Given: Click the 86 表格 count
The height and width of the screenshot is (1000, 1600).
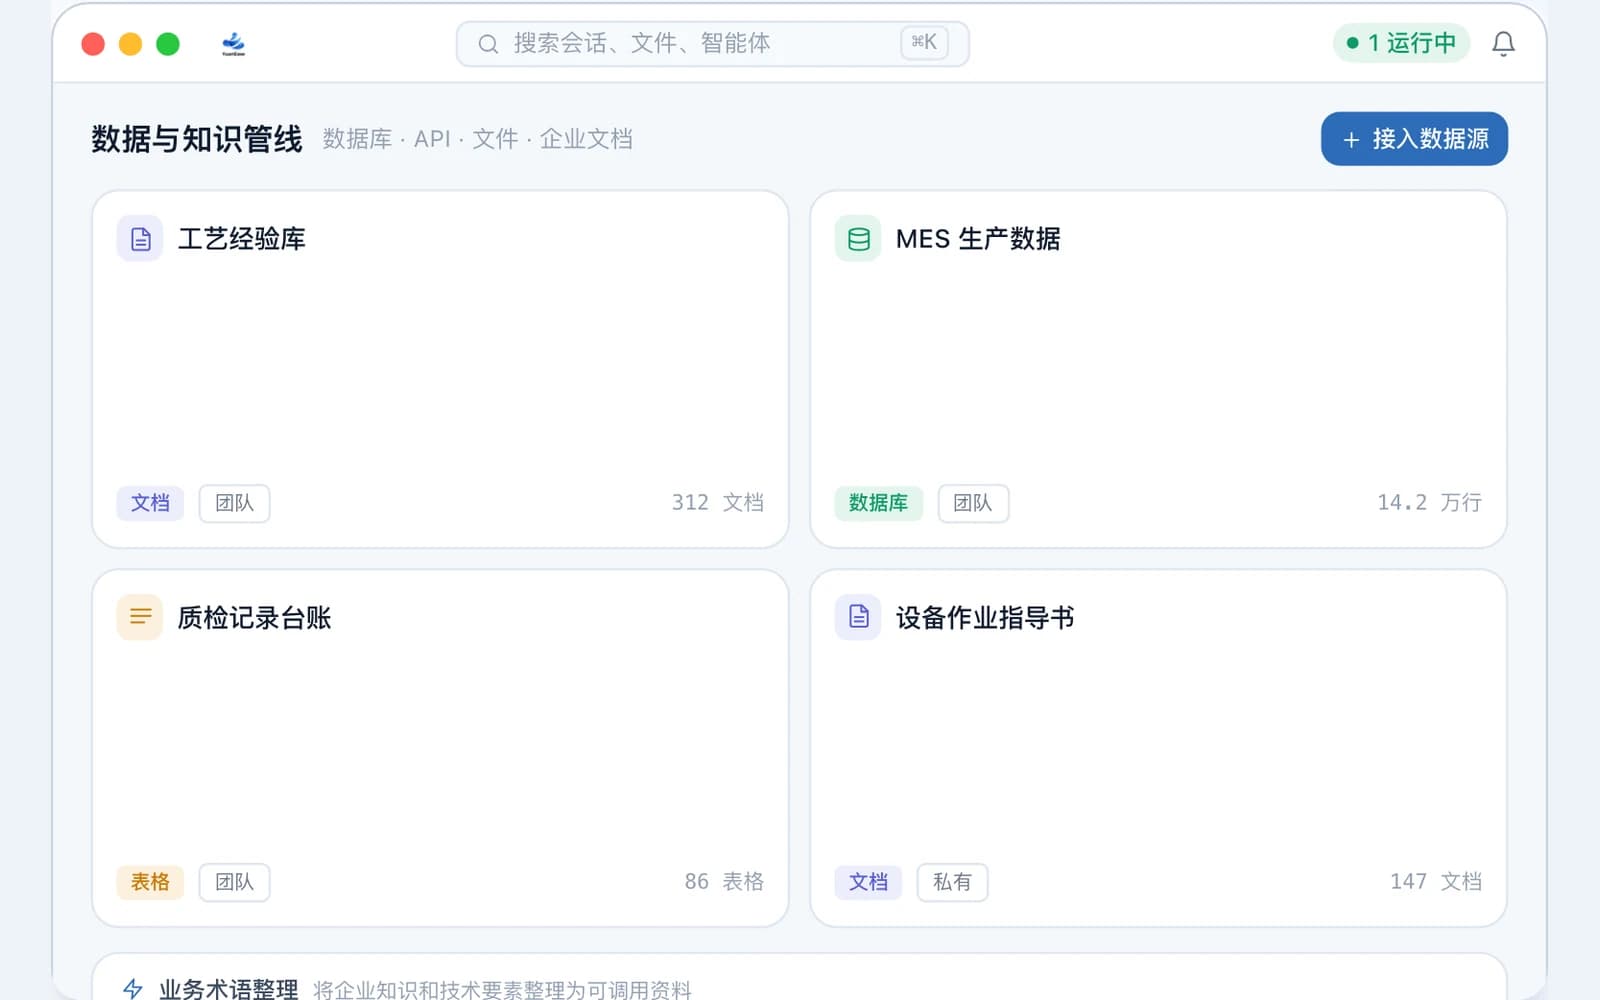Looking at the screenshot, I should pos(724,881).
